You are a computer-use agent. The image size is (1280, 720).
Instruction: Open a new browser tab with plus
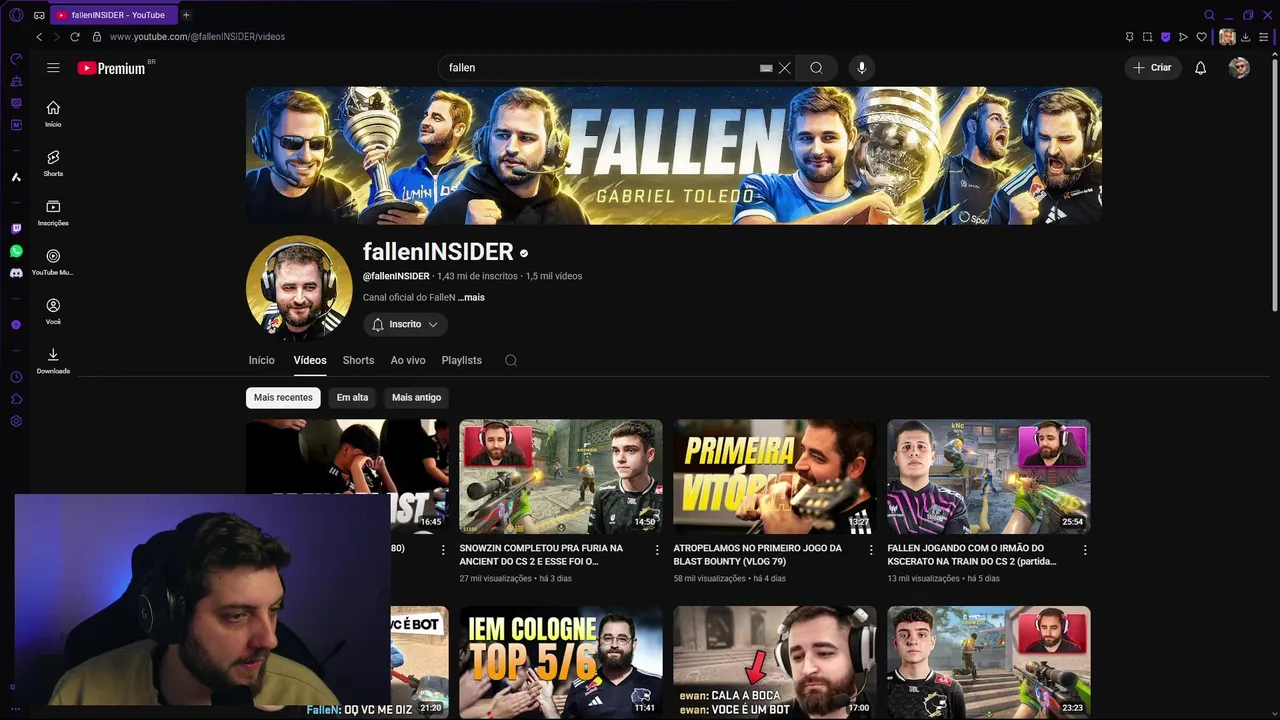tap(186, 15)
